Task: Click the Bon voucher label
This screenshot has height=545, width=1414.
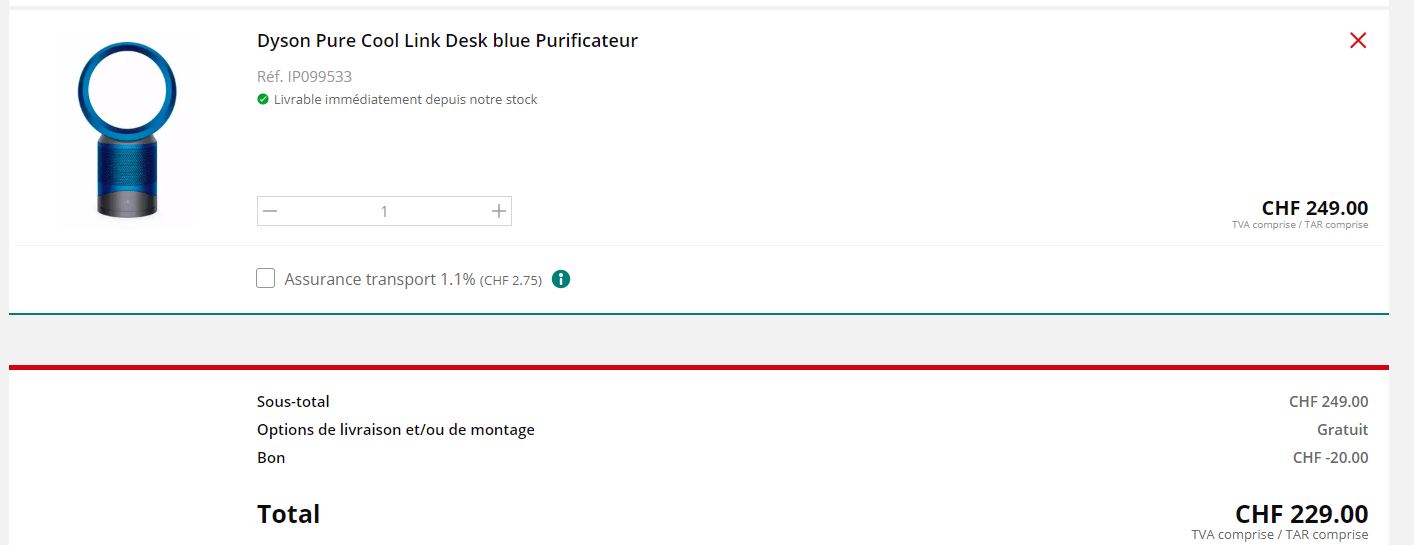Action: tap(271, 458)
